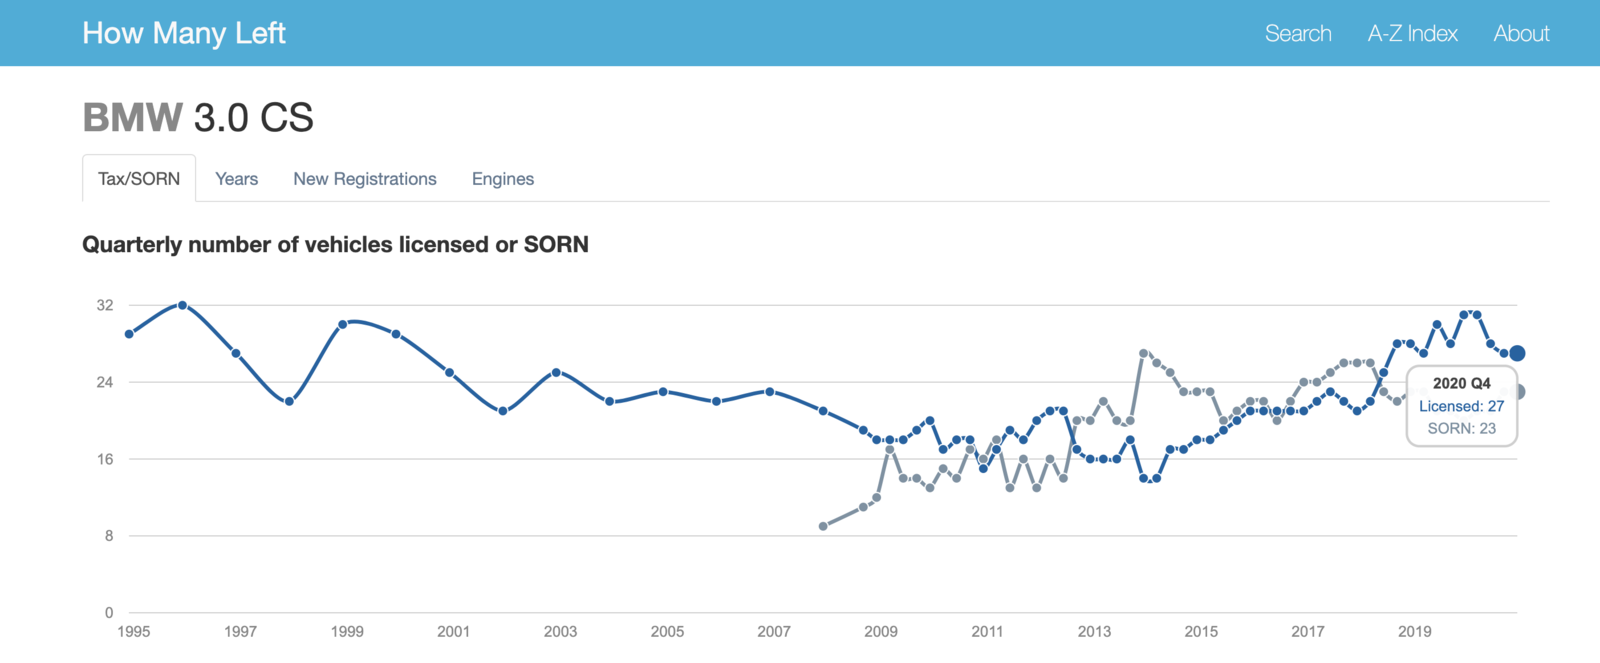1600x663 pixels.
Task: Click the first grey SORN point near 2008
Action: pyautogui.click(x=823, y=526)
